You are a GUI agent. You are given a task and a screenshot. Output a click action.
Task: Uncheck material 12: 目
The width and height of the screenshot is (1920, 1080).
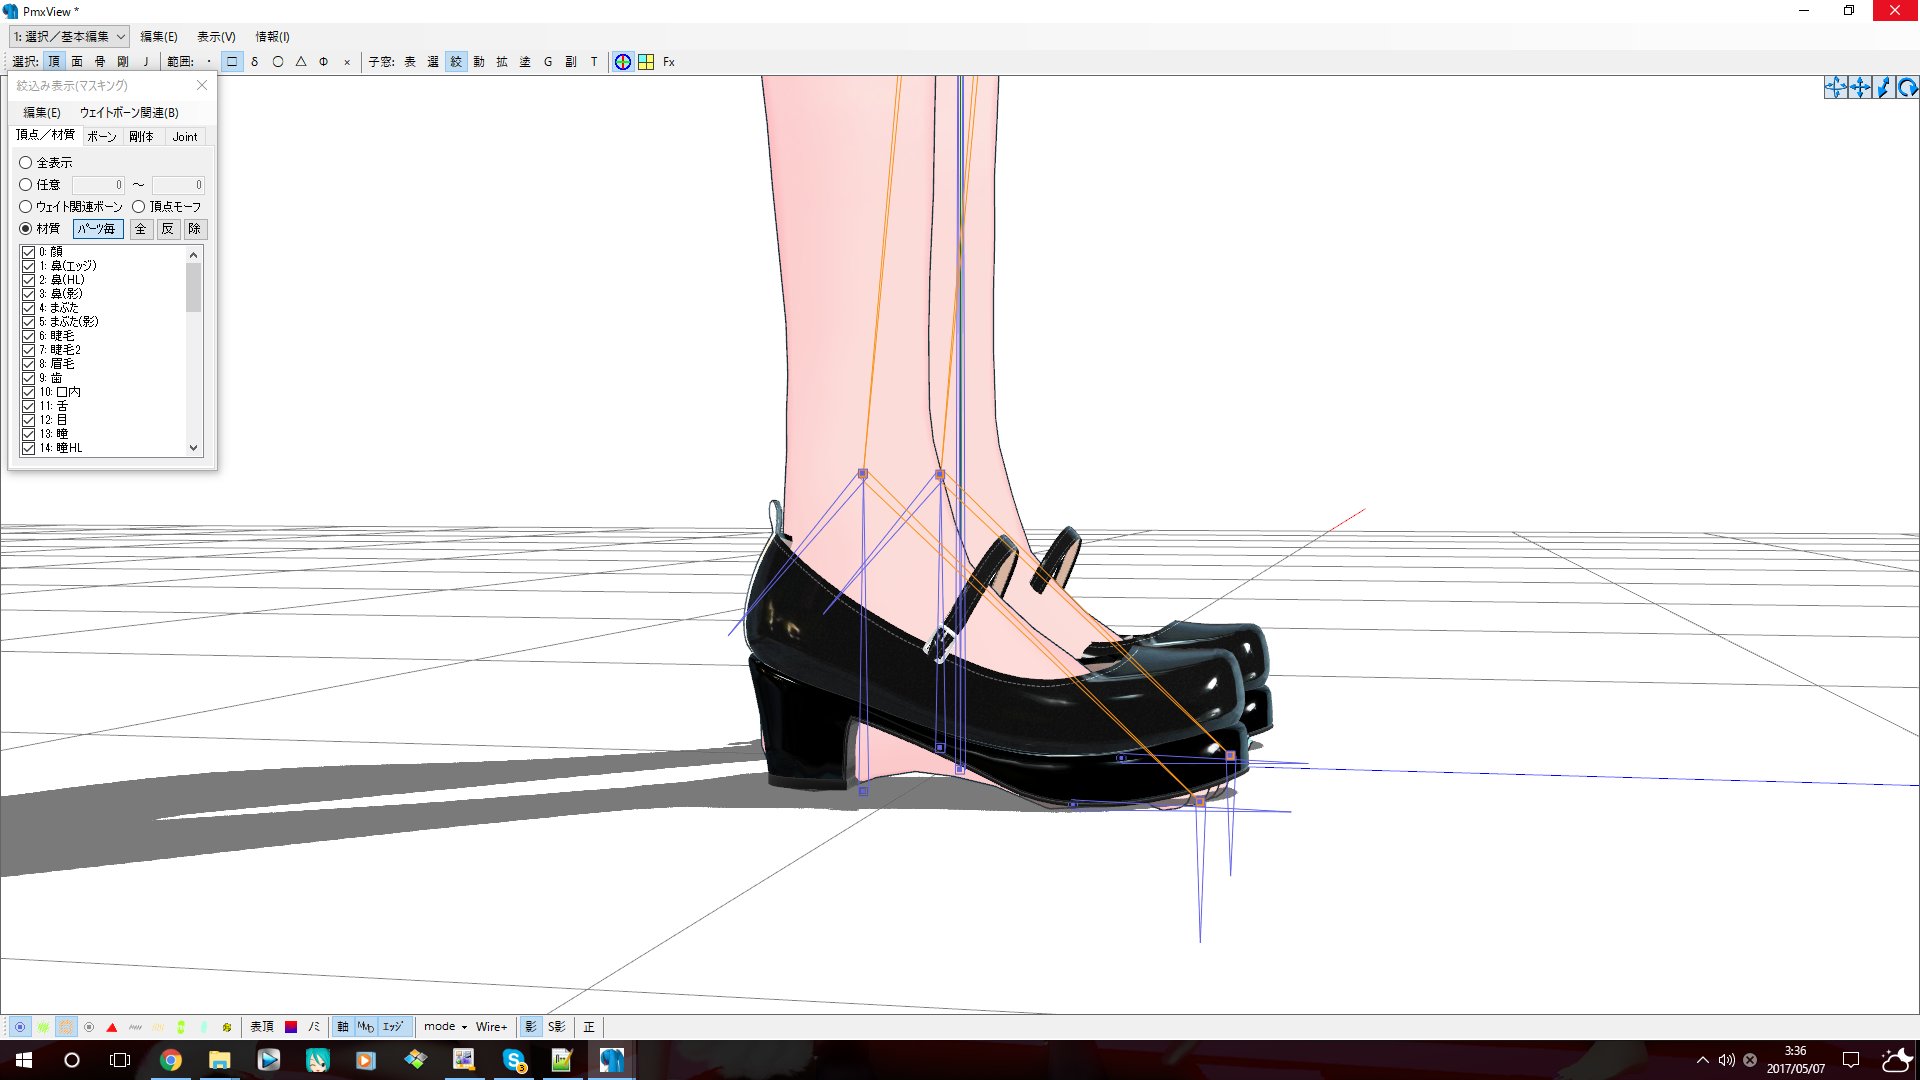pos(28,420)
